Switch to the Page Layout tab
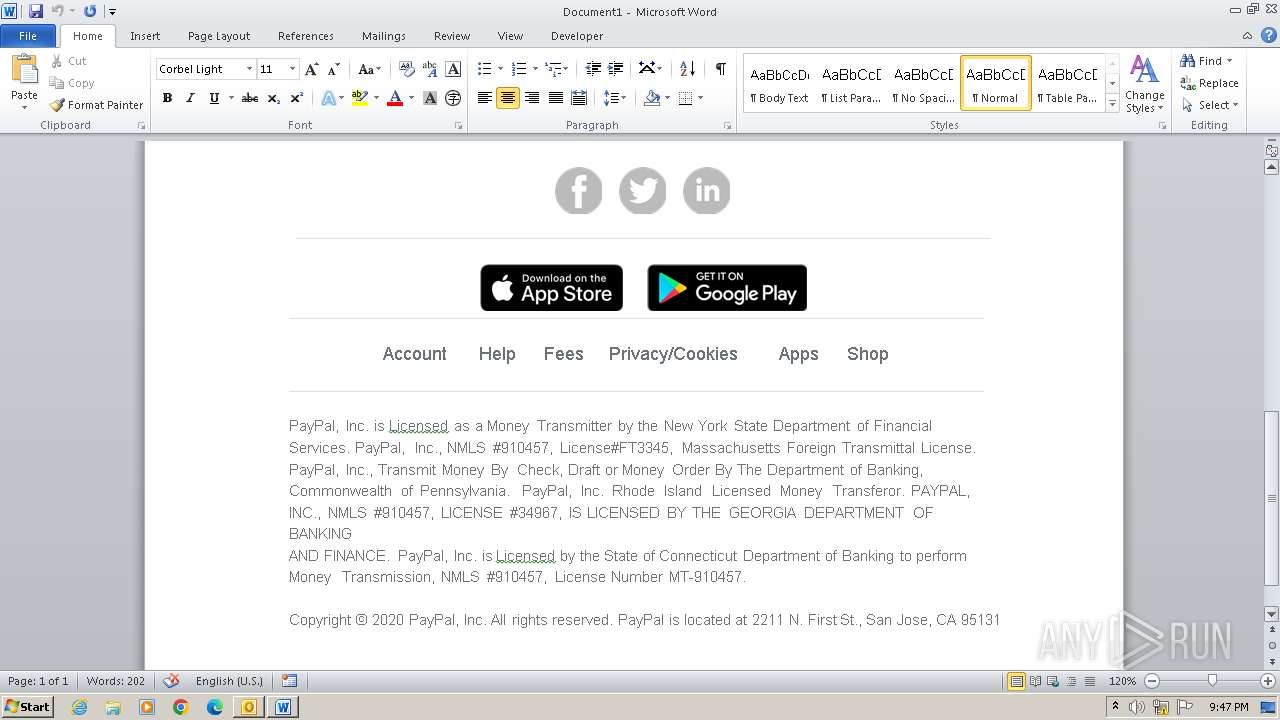Screen dimensions: 1280x720 pos(219,36)
